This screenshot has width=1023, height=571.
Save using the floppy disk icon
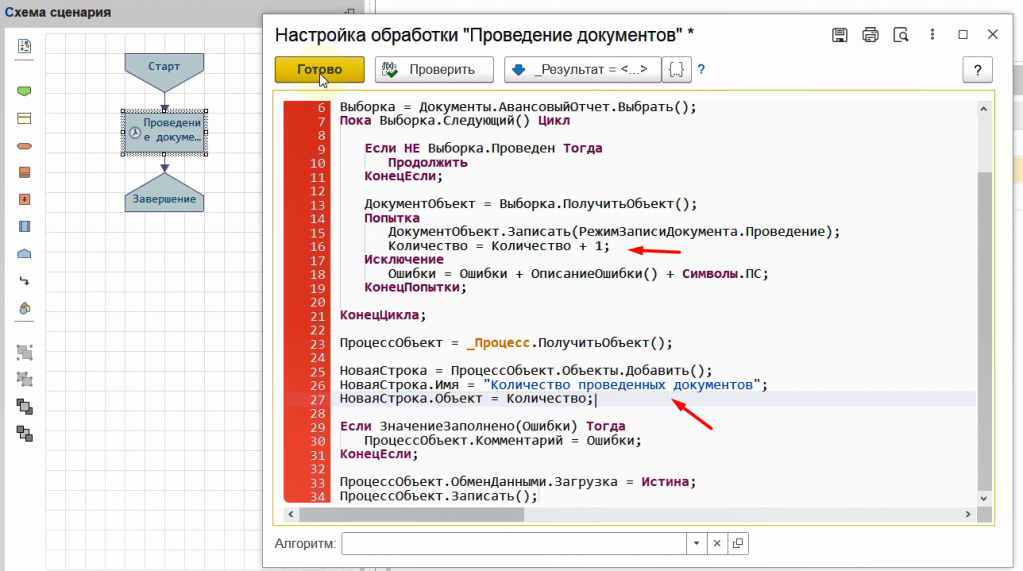tap(840, 35)
